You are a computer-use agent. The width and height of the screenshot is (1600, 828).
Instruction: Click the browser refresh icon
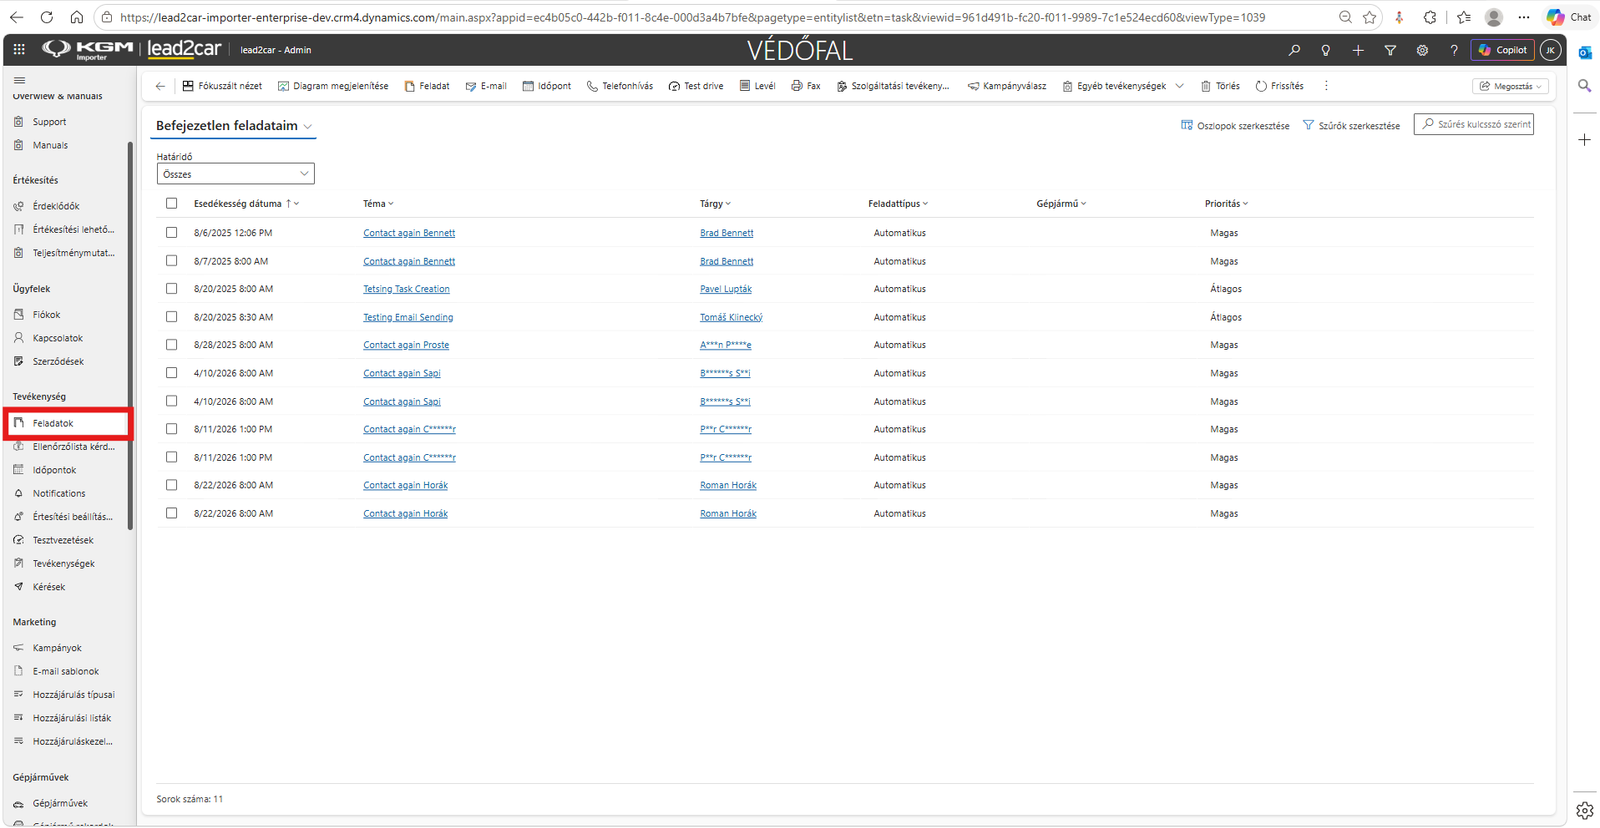pos(47,17)
